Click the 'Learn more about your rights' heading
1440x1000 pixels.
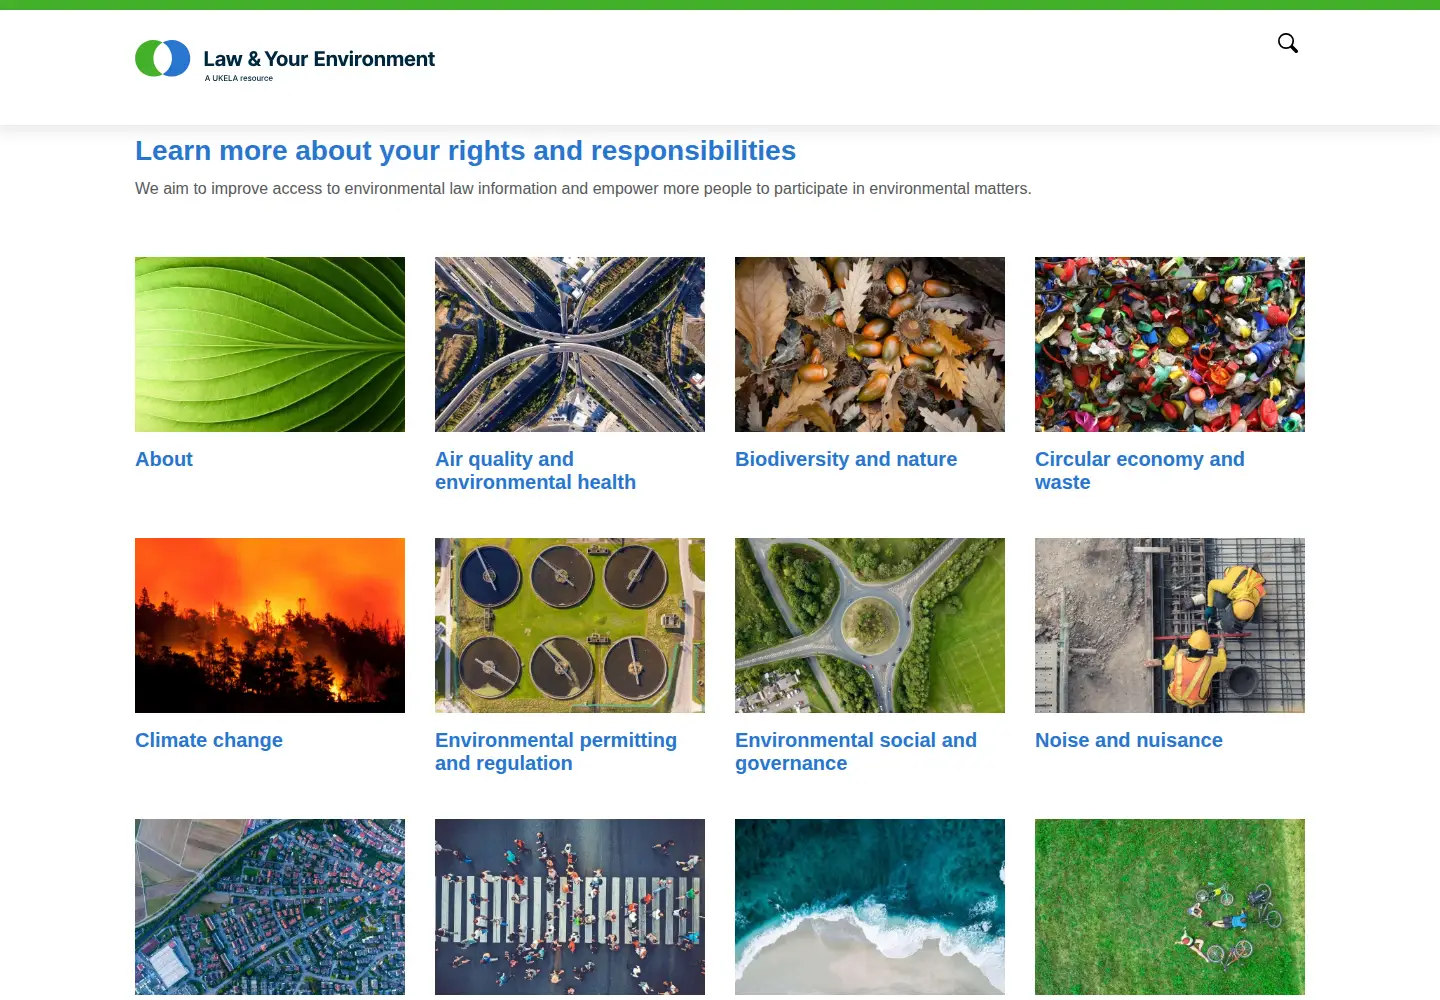pos(465,151)
